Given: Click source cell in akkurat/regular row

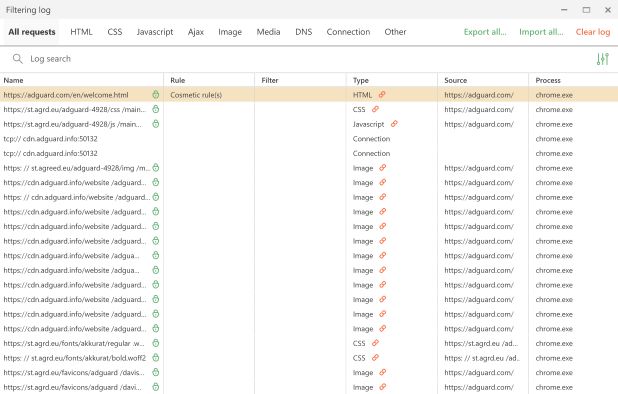Looking at the screenshot, I should point(481,343).
